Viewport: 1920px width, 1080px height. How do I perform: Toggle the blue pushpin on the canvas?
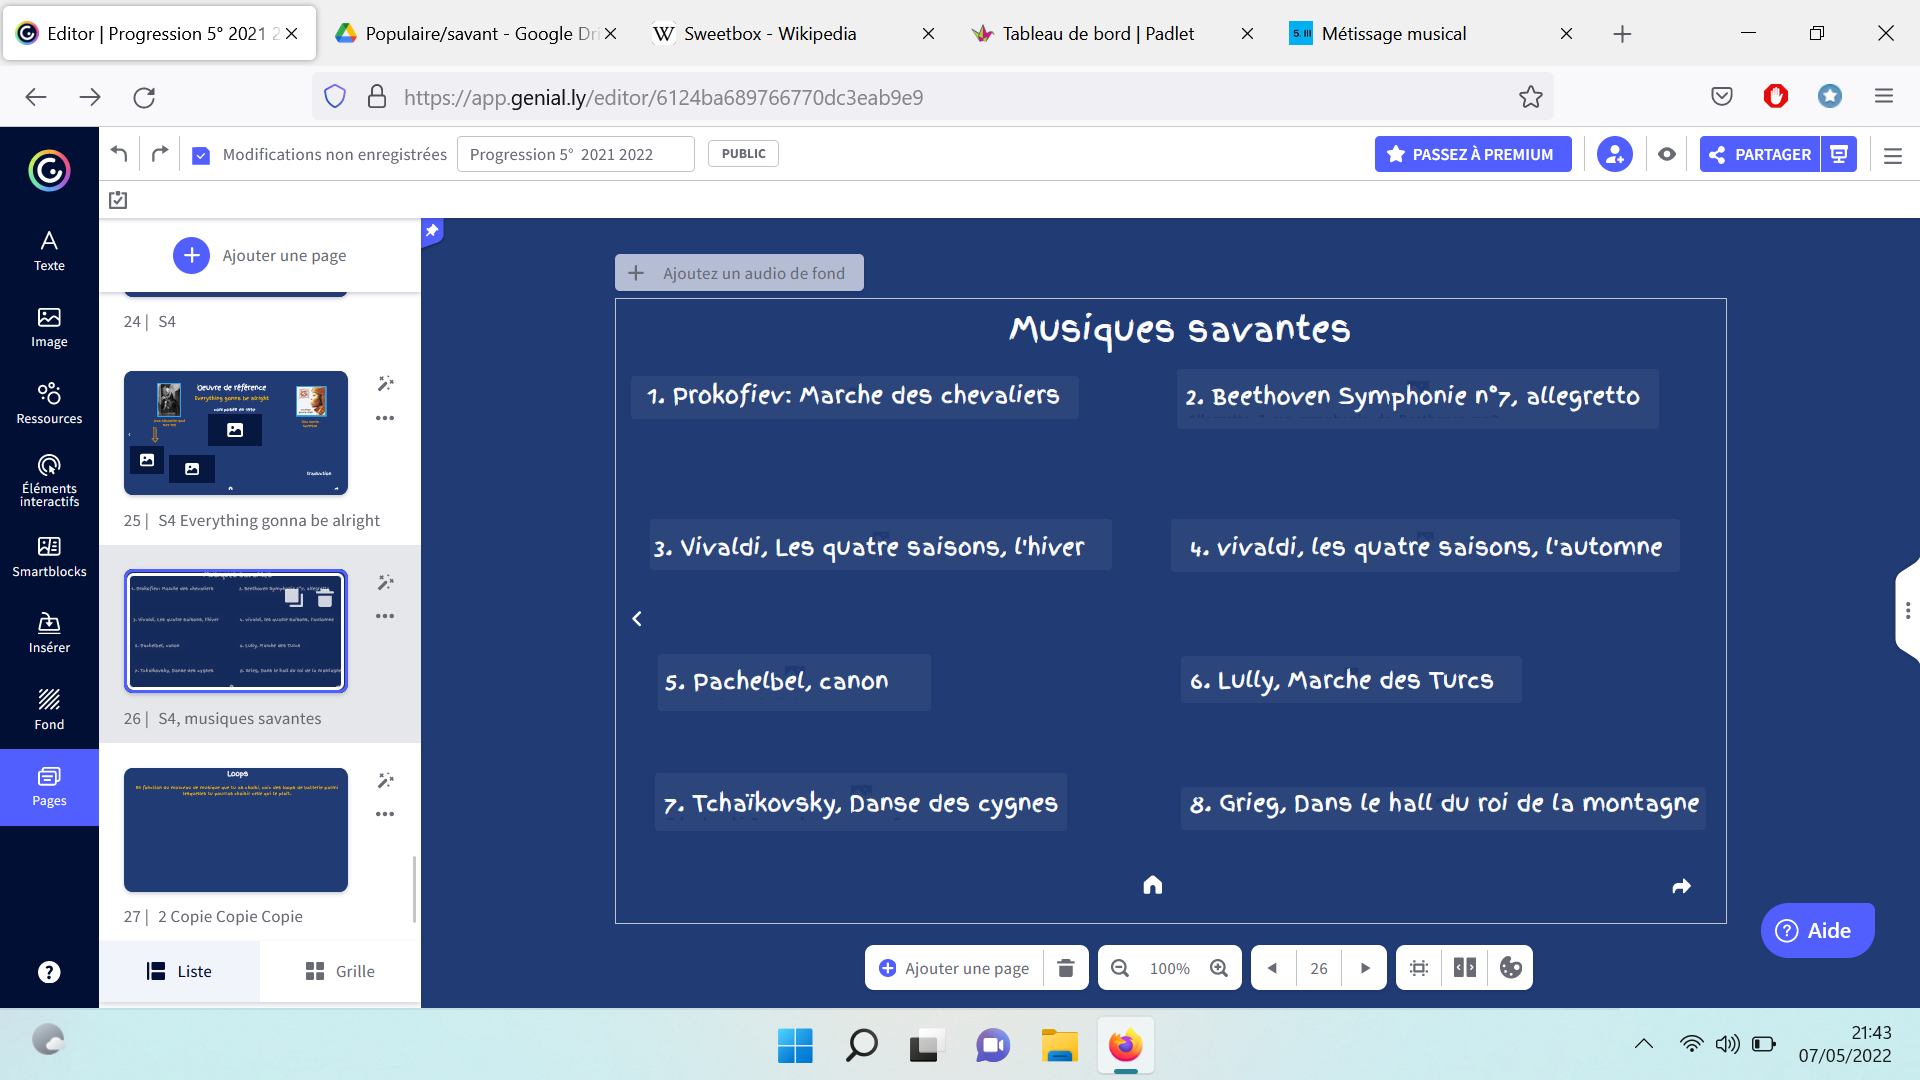(x=432, y=231)
